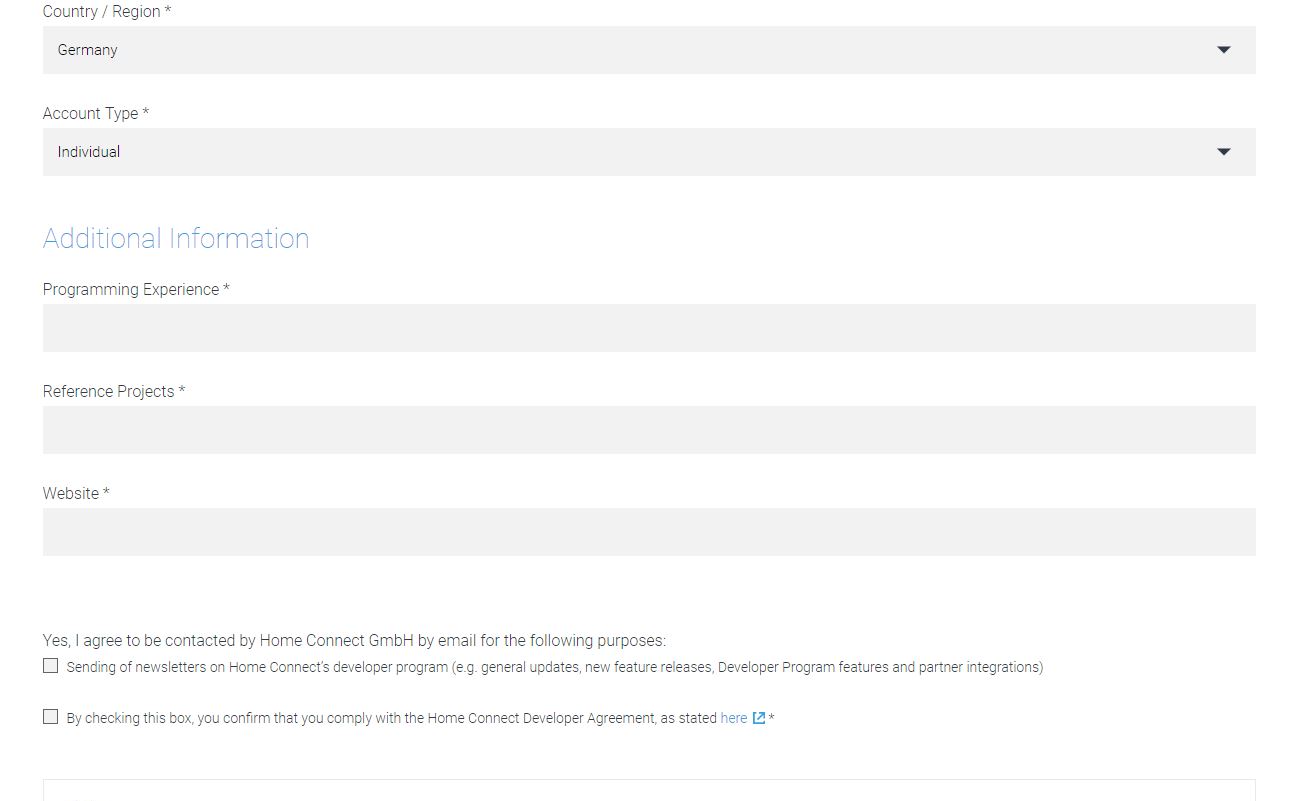Open the external link icon beside here
This screenshot has height=801, width=1302.
pyautogui.click(x=759, y=718)
